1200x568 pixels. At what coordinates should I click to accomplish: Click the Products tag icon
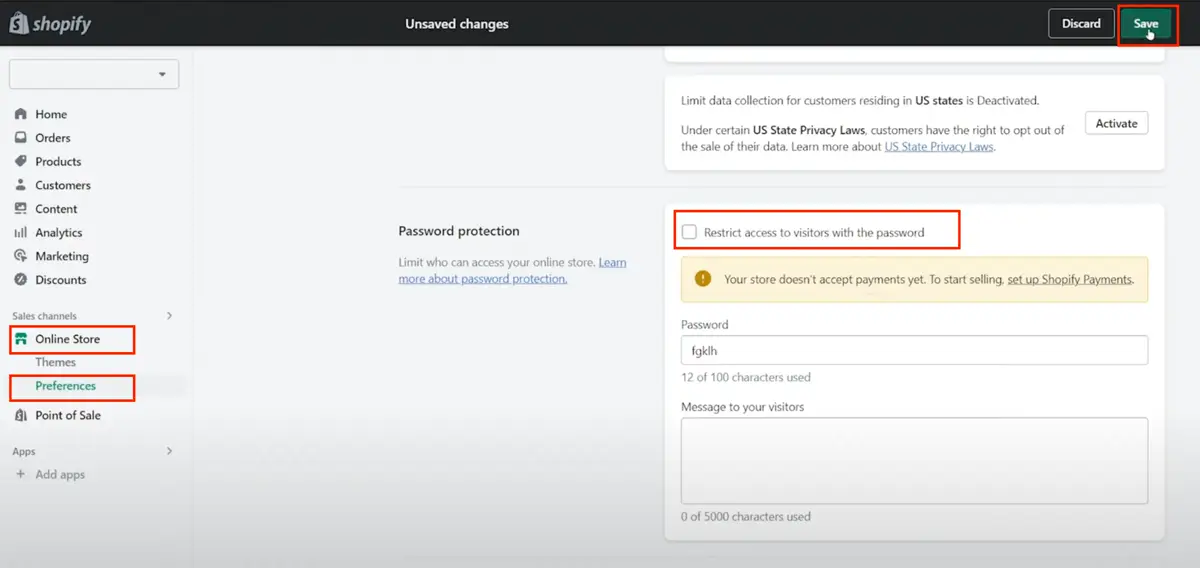20,161
